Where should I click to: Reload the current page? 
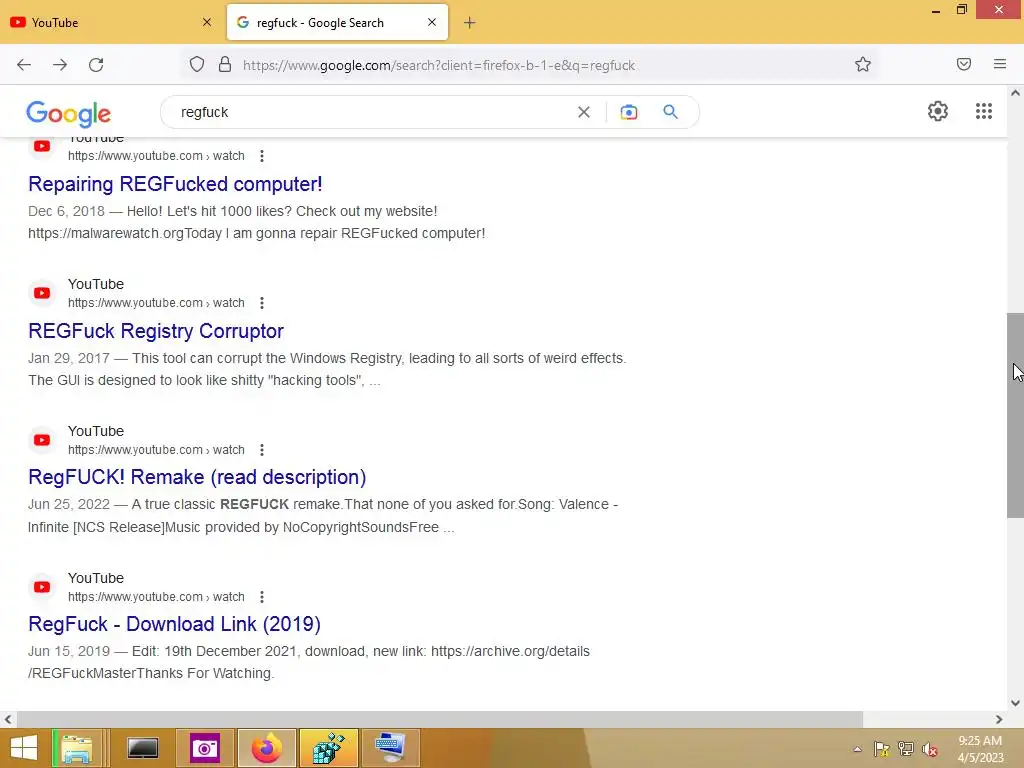pos(96,65)
